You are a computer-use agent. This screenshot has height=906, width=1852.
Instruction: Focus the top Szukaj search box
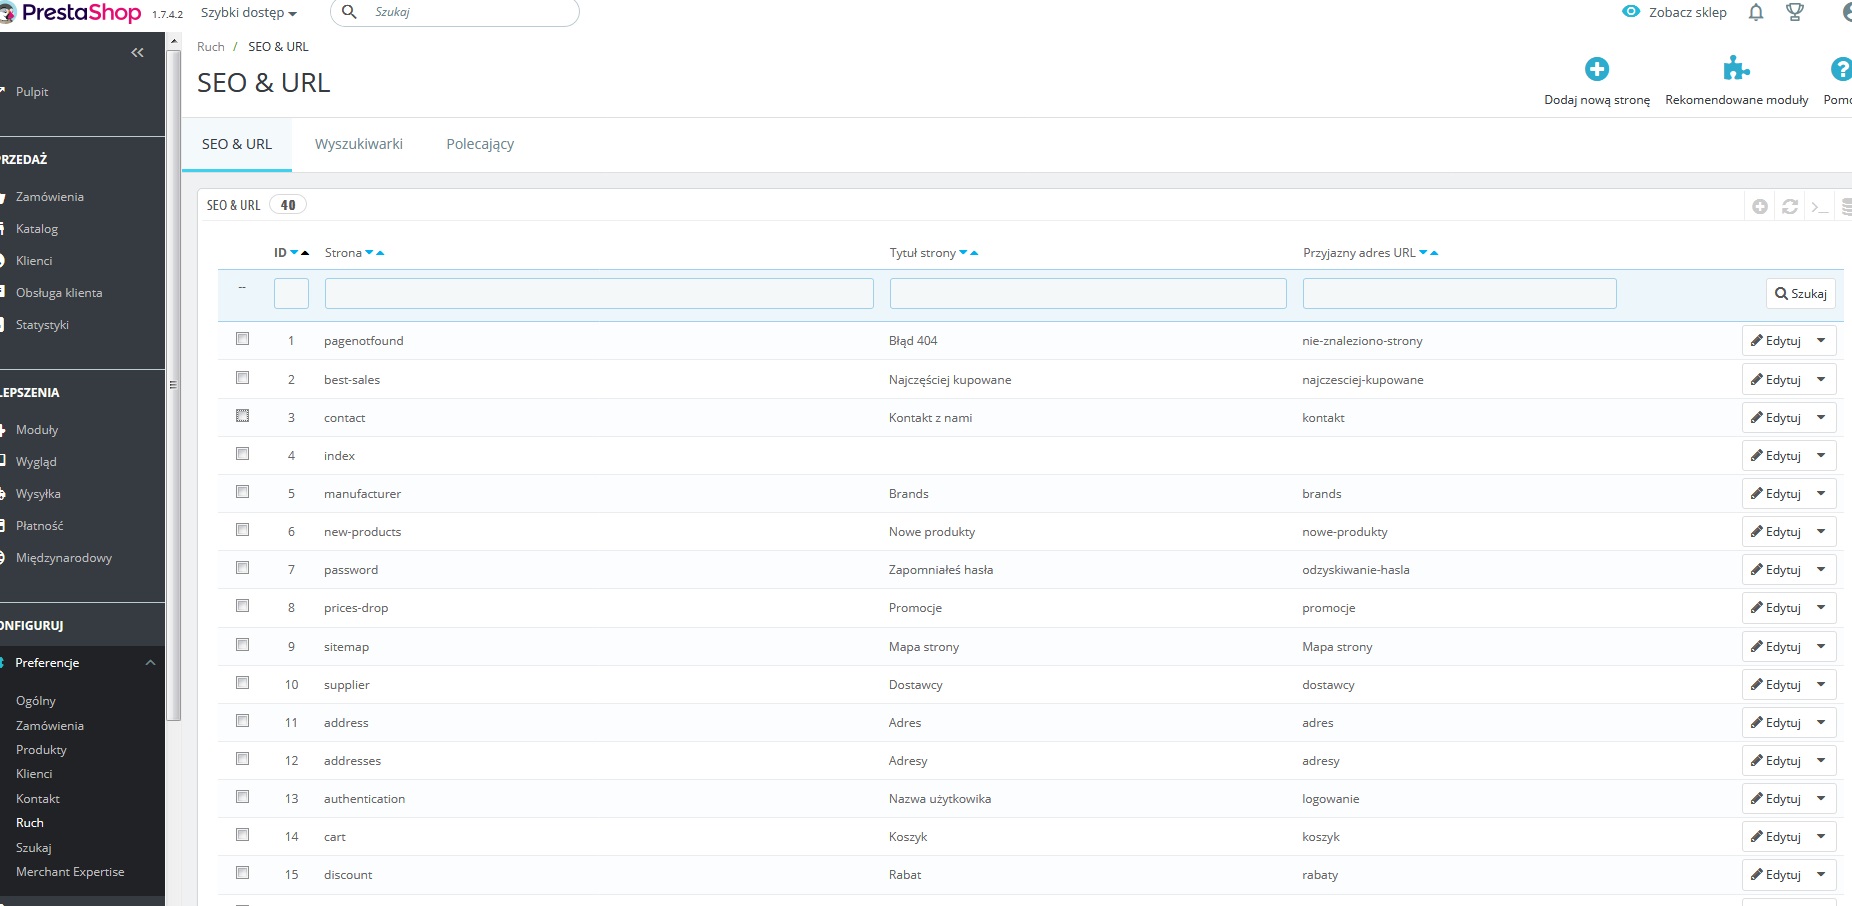455,12
